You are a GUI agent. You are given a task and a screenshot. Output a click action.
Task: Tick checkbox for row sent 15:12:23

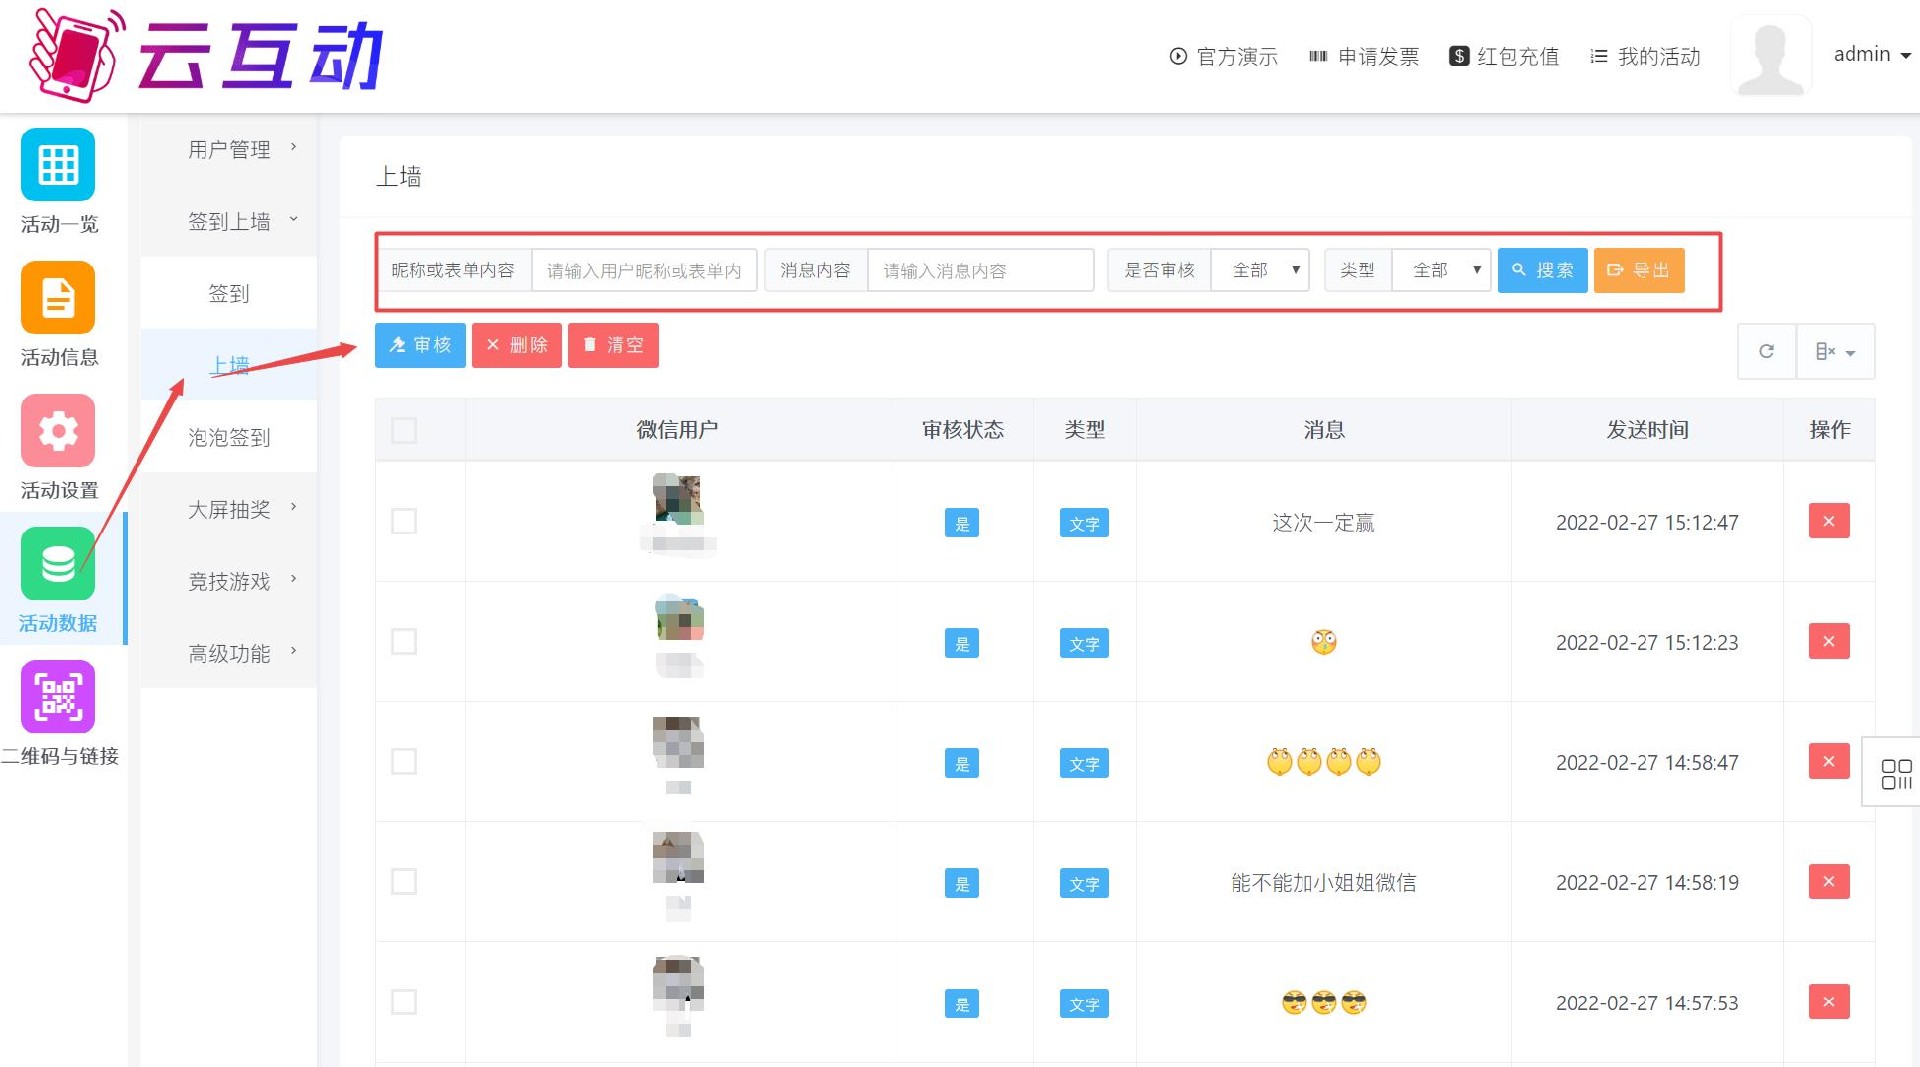[x=404, y=641]
